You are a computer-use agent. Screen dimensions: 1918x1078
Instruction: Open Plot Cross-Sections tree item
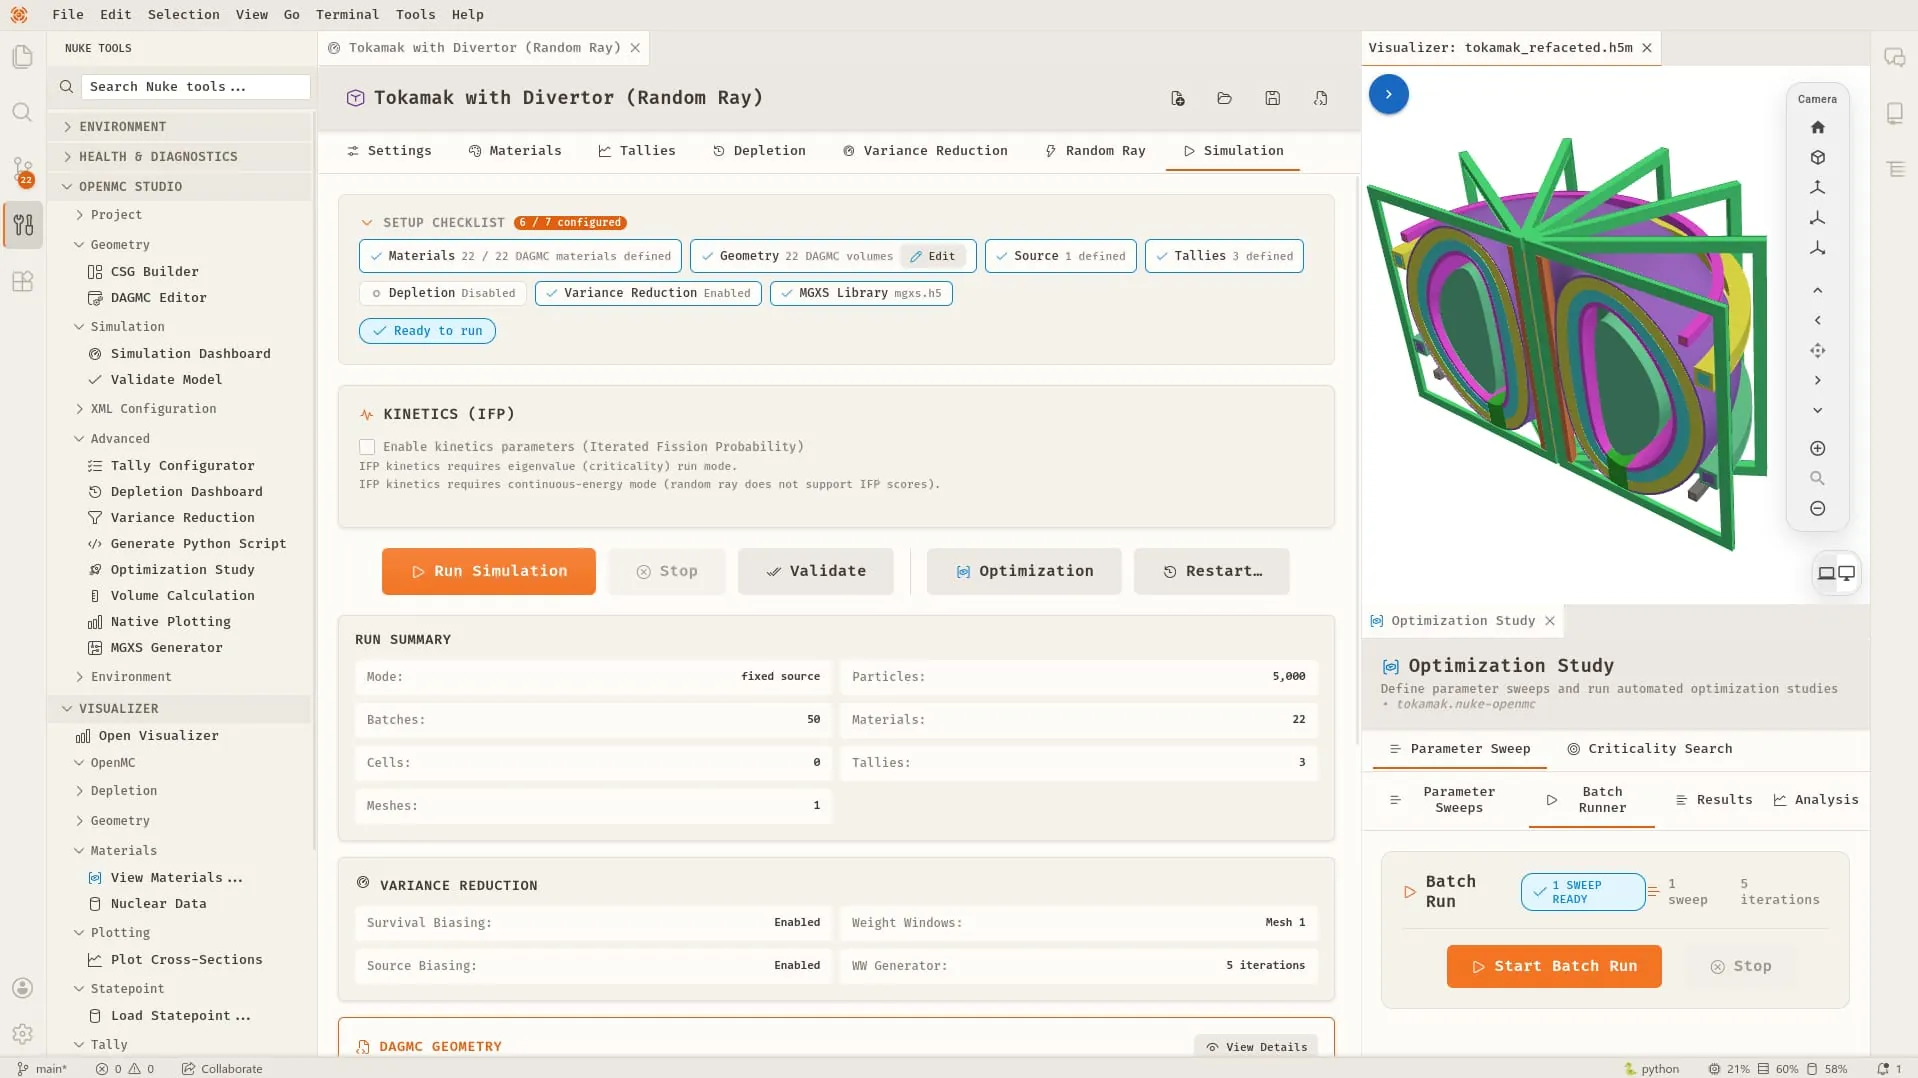(x=186, y=960)
